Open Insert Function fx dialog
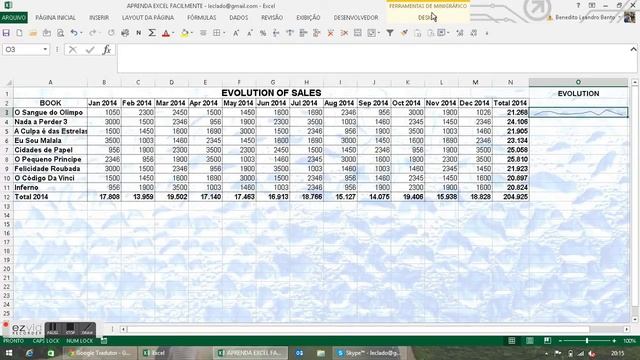Screen dimensions: 640x360 coord(107,50)
